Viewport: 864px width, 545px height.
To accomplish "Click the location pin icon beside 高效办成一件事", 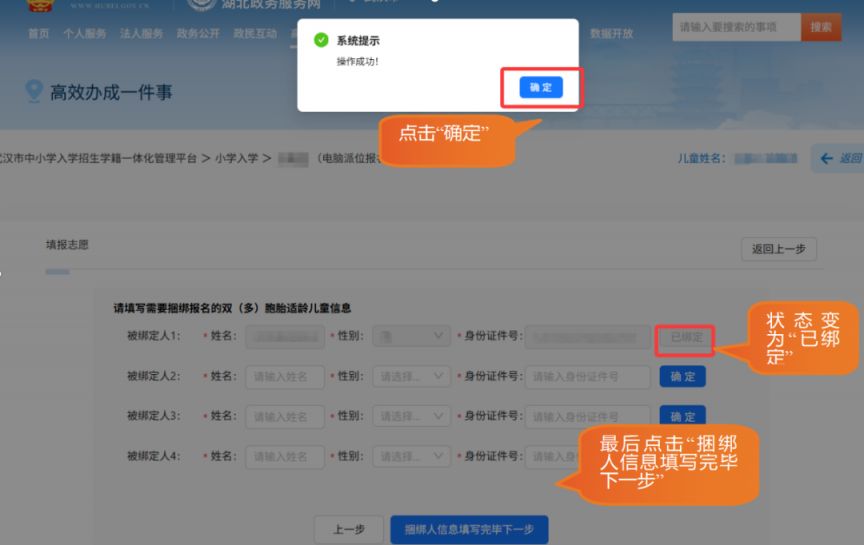I will (34, 91).
